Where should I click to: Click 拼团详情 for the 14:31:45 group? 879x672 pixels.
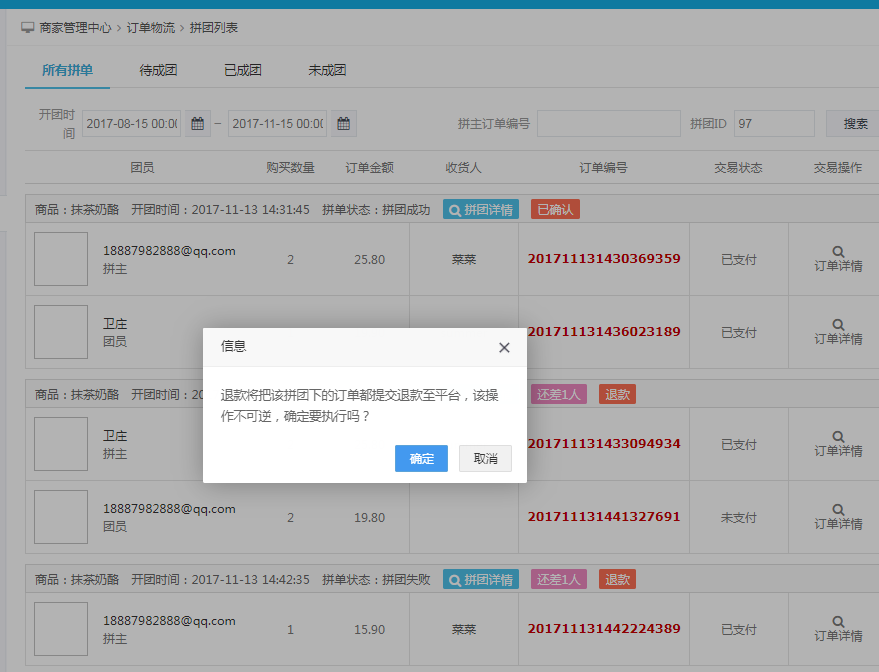481,210
